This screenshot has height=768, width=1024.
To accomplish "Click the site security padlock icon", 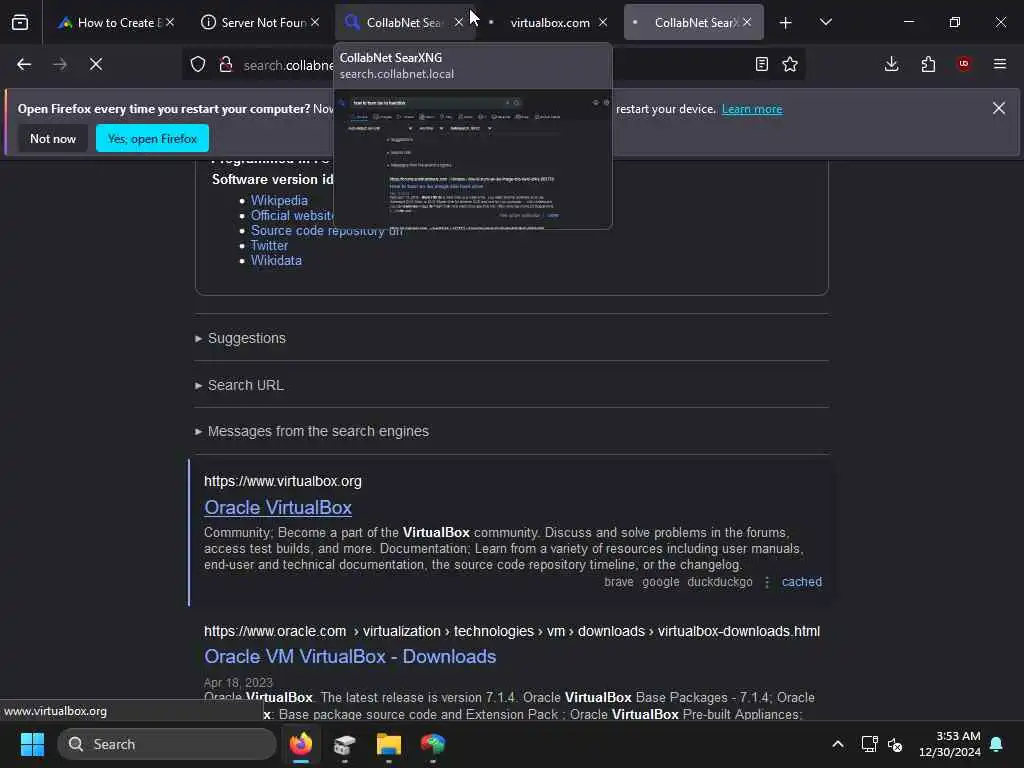I will (x=226, y=64).
